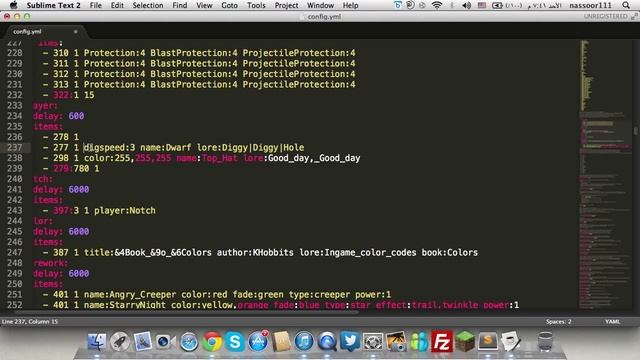Click 'Line 237, Column 15' status text
The height and width of the screenshot is (360, 640).
tap(30, 322)
